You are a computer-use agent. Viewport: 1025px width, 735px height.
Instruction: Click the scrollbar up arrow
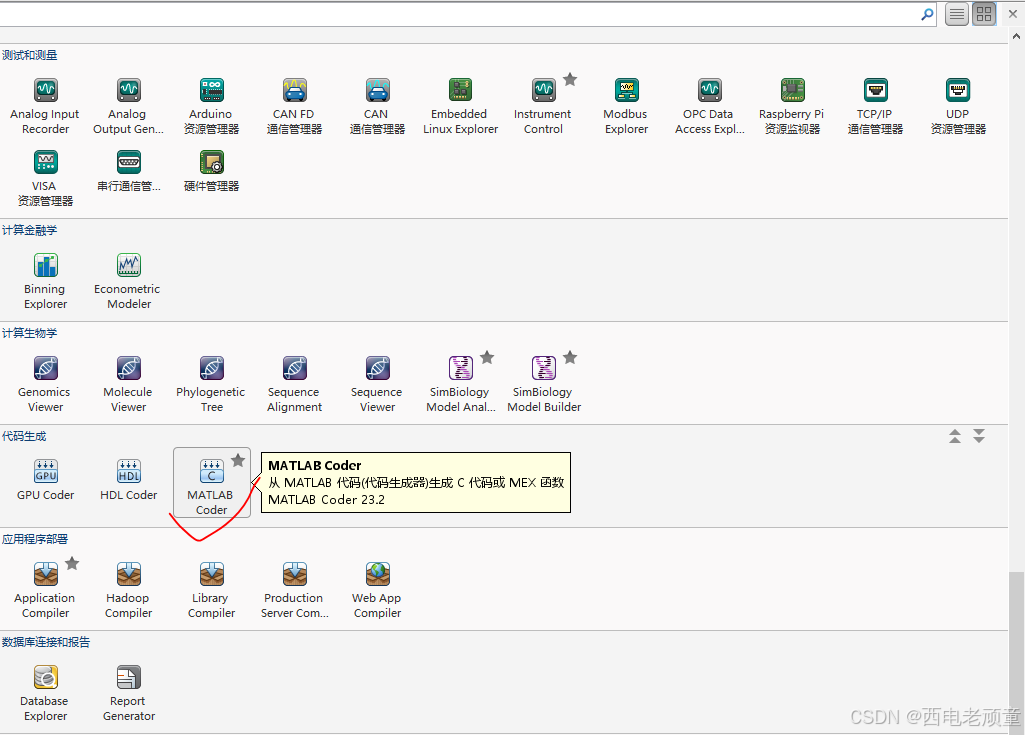[x=1017, y=37]
